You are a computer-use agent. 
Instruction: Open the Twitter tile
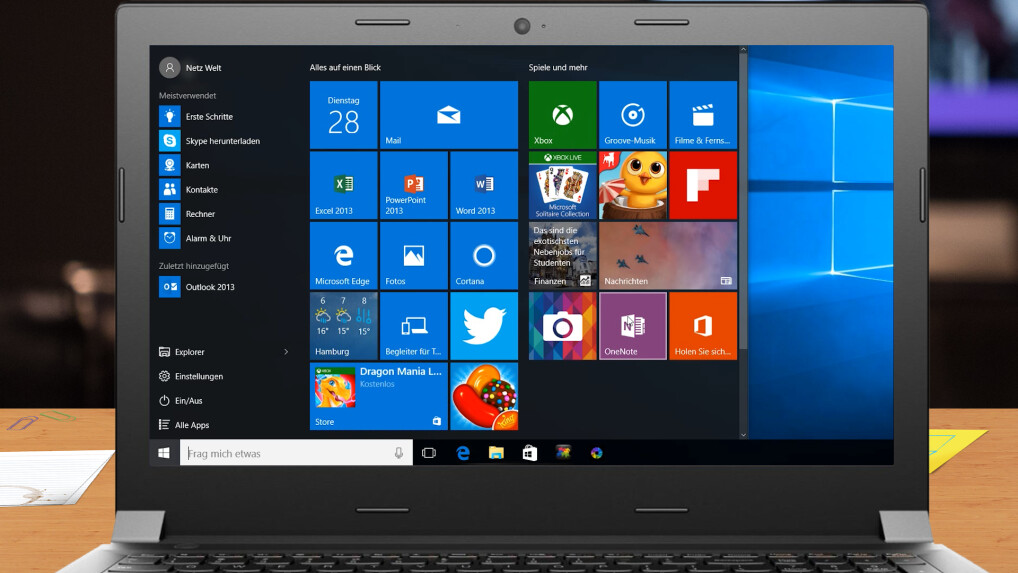point(484,326)
